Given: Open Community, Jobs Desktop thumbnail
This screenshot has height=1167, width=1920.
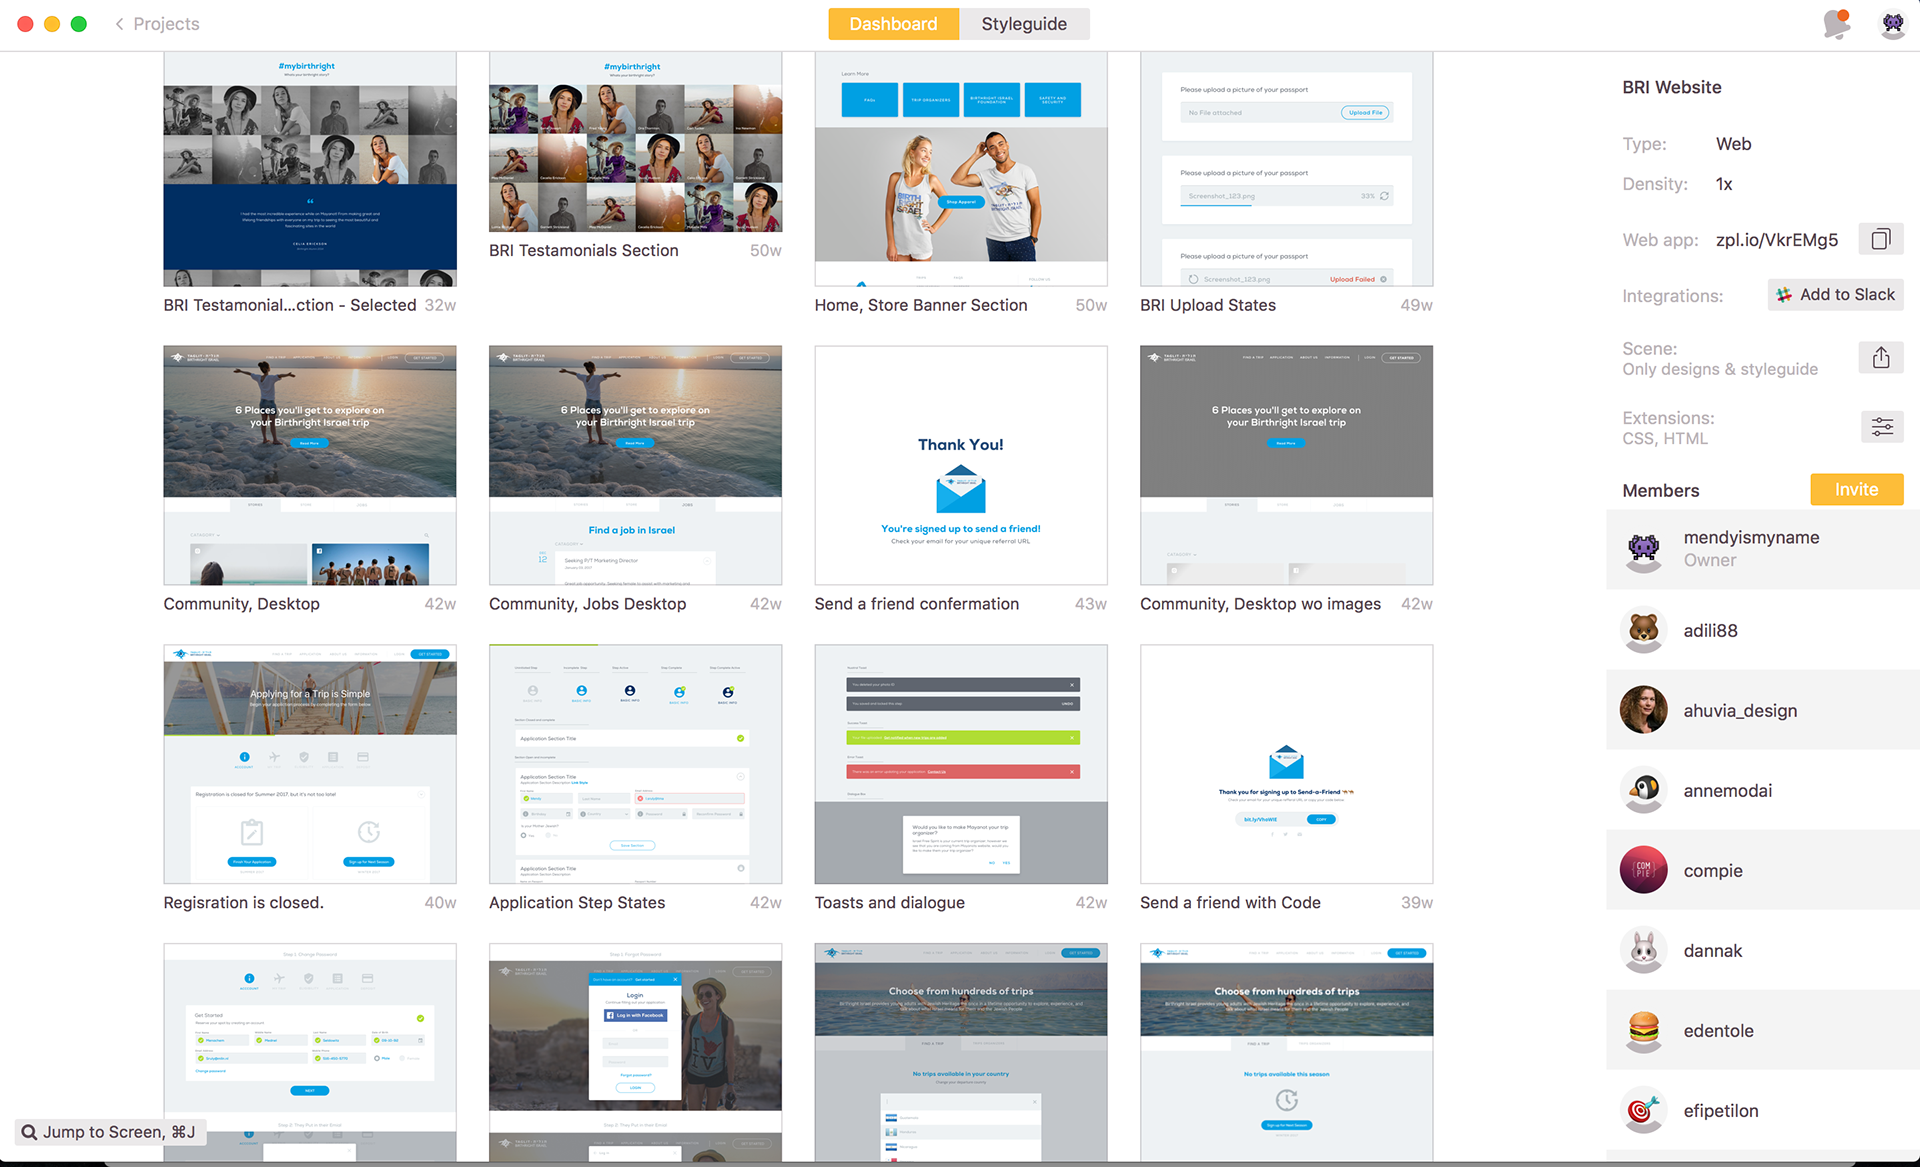Looking at the screenshot, I should point(635,465).
